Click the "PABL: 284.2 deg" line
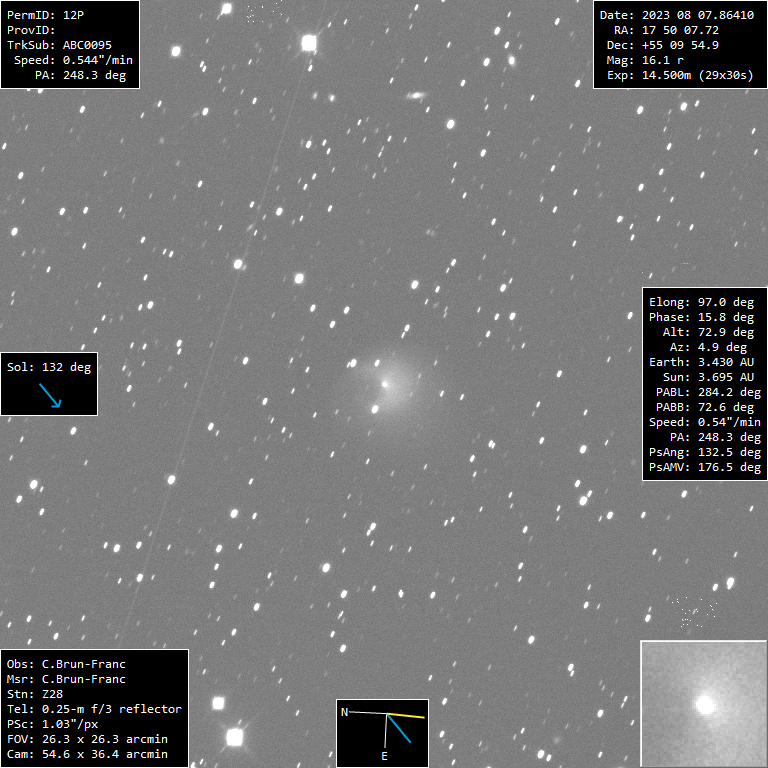The image size is (768, 768). (x=708, y=392)
